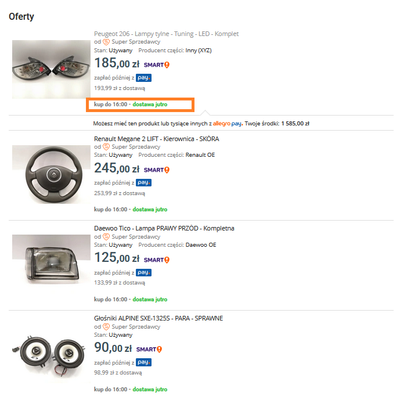Click the highlighted kup do 16:00 dostawa jutro text

(x=130, y=104)
